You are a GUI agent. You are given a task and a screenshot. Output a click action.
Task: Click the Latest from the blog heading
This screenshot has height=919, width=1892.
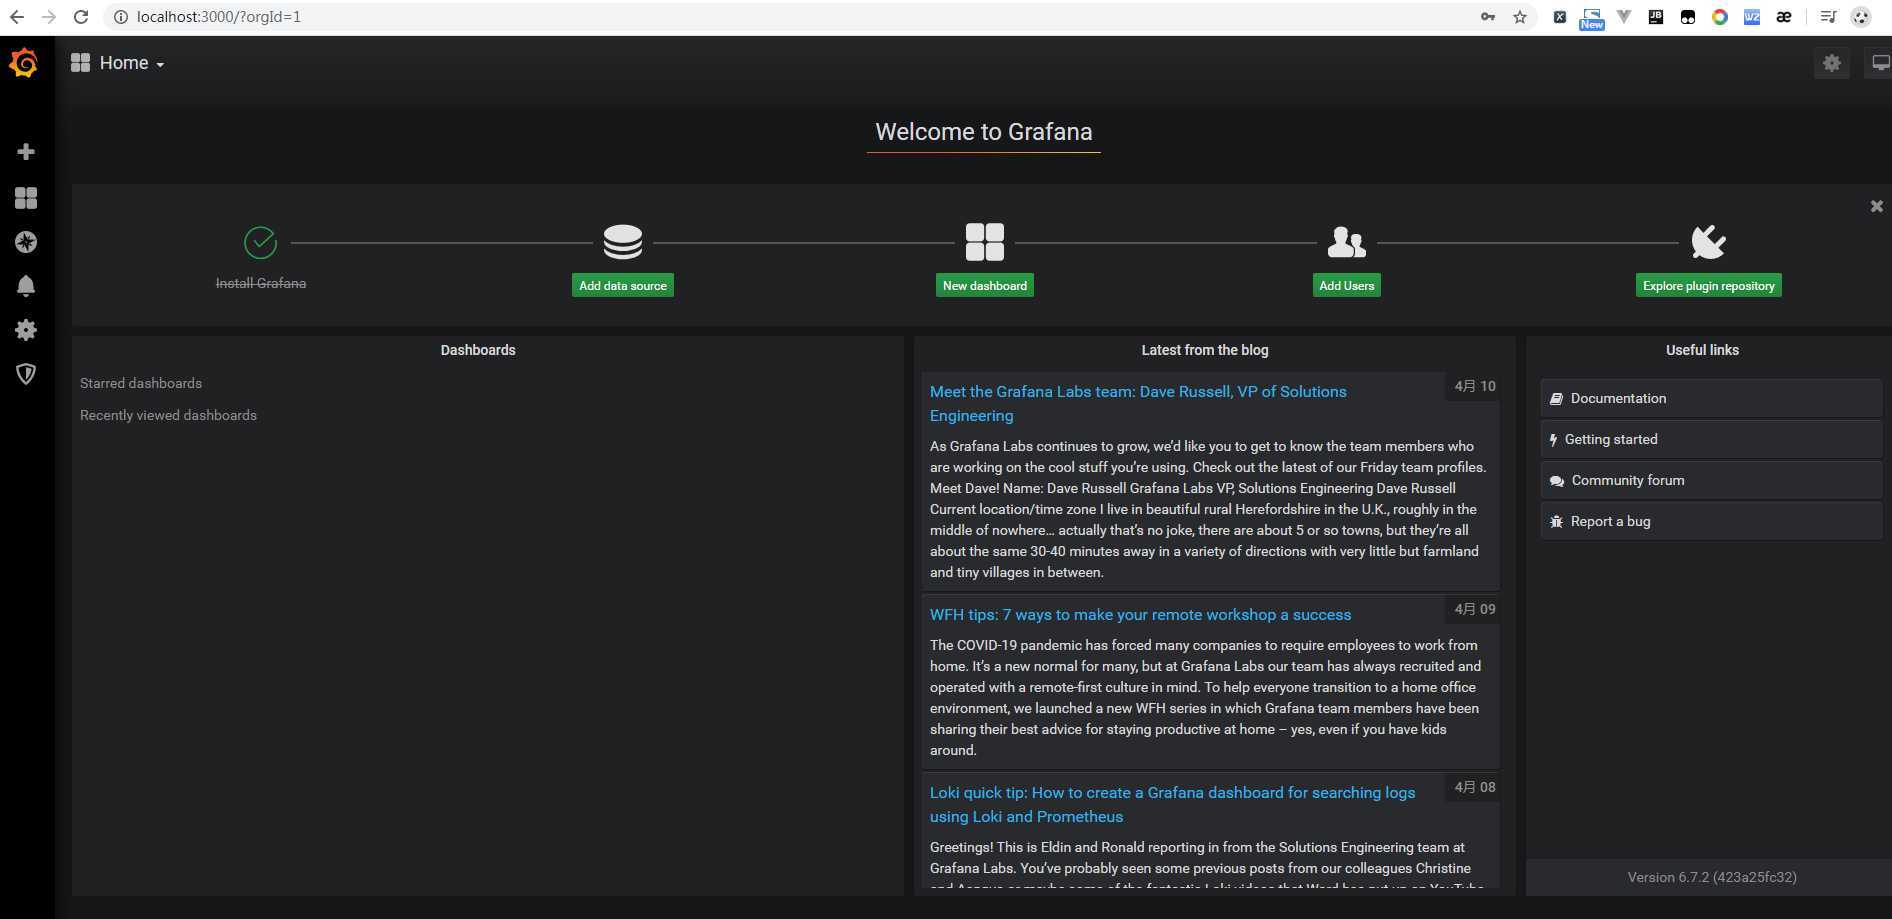point(1205,350)
